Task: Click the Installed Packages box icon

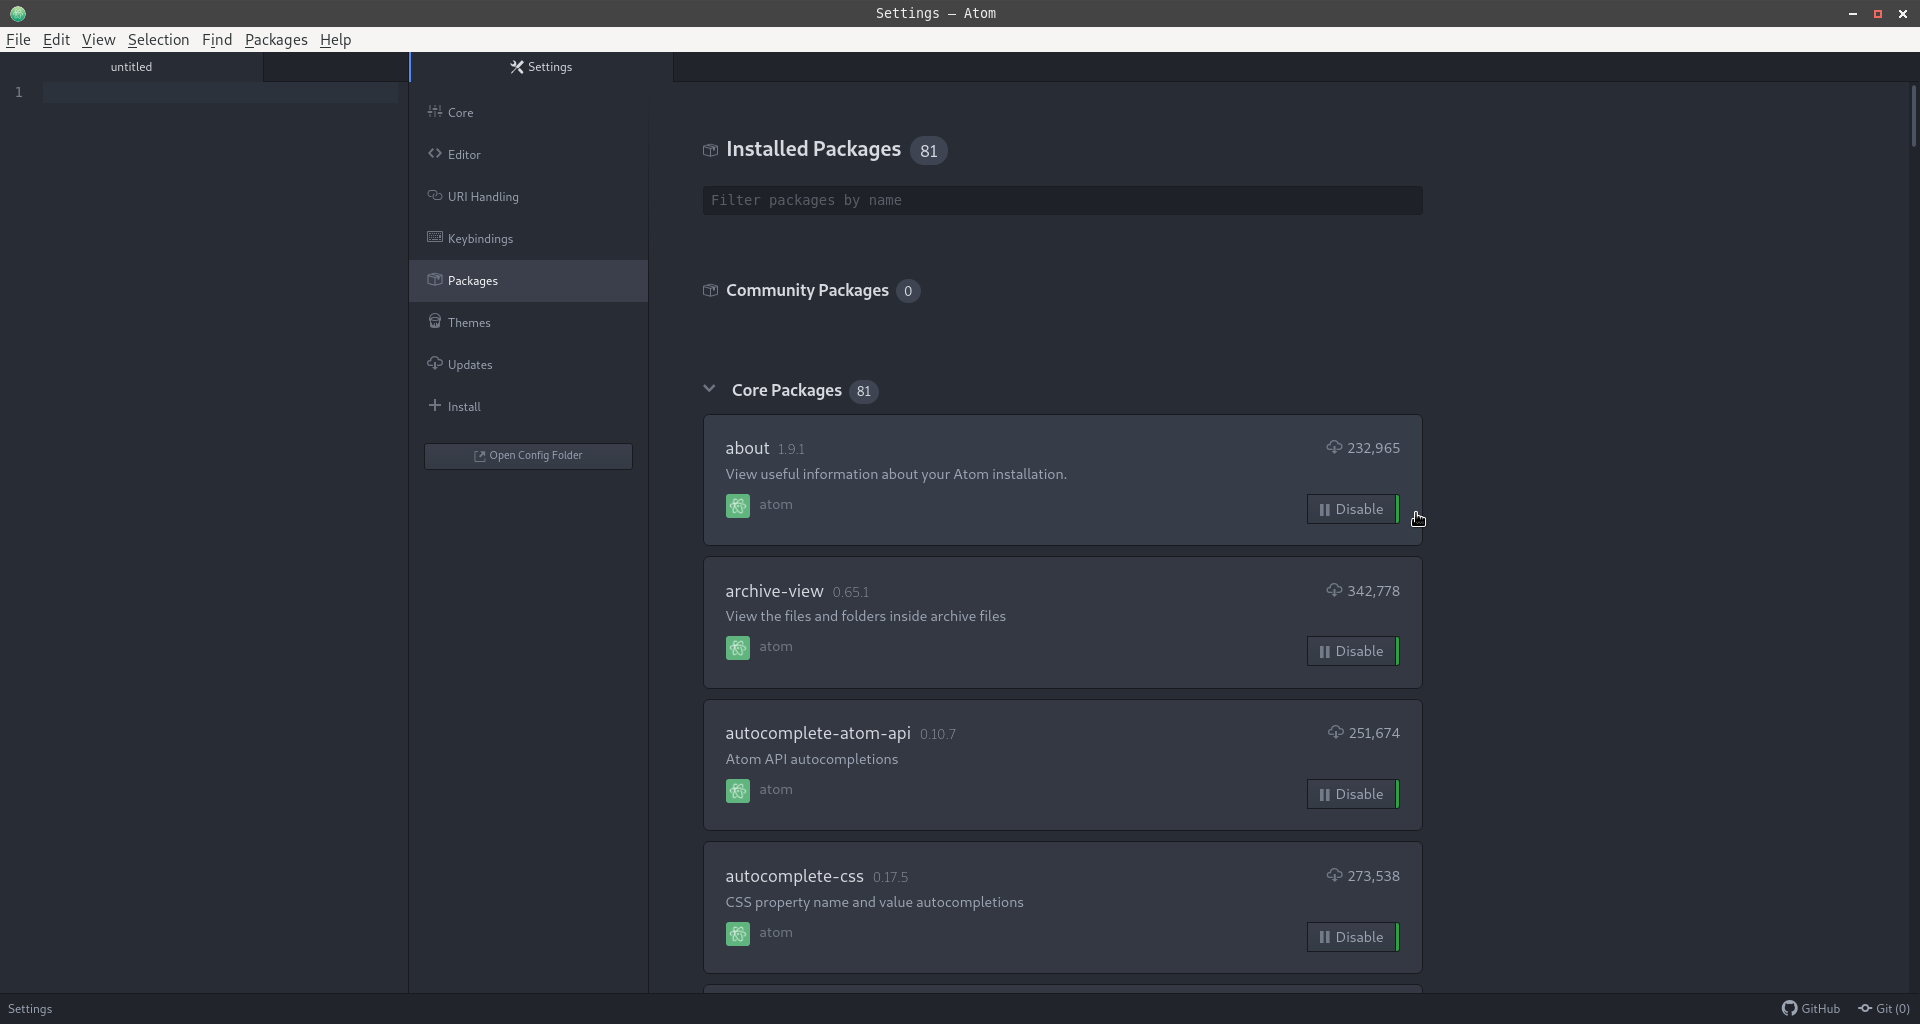Action: (x=710, y=150)
